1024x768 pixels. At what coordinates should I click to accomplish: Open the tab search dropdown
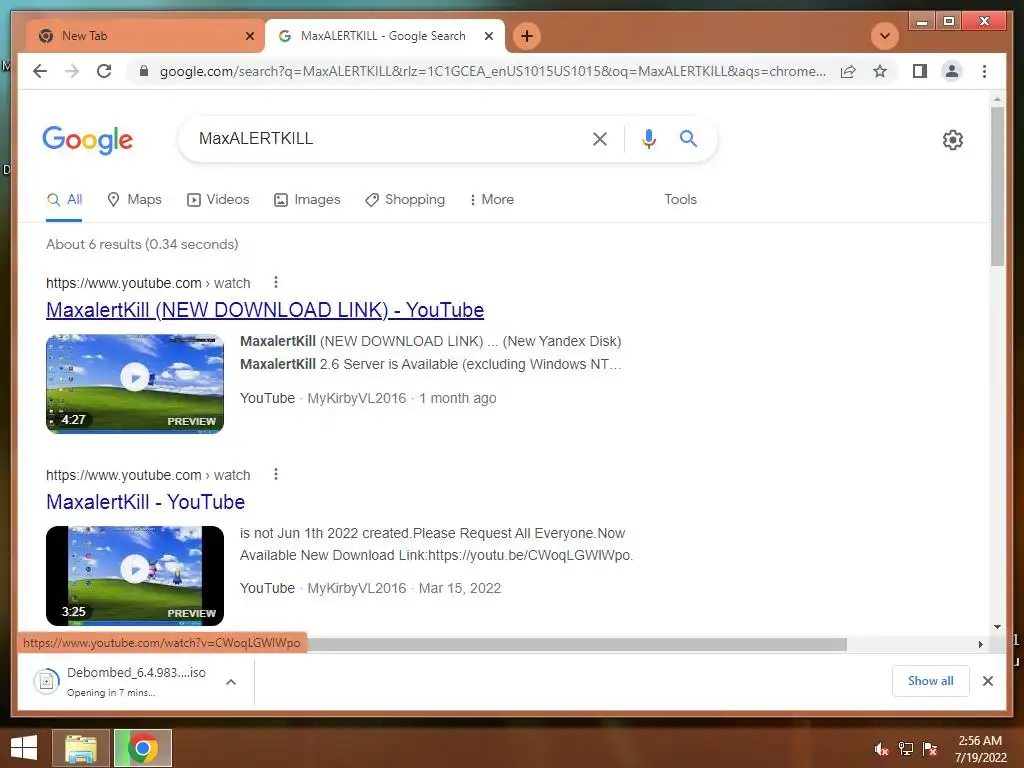(885, 36)
